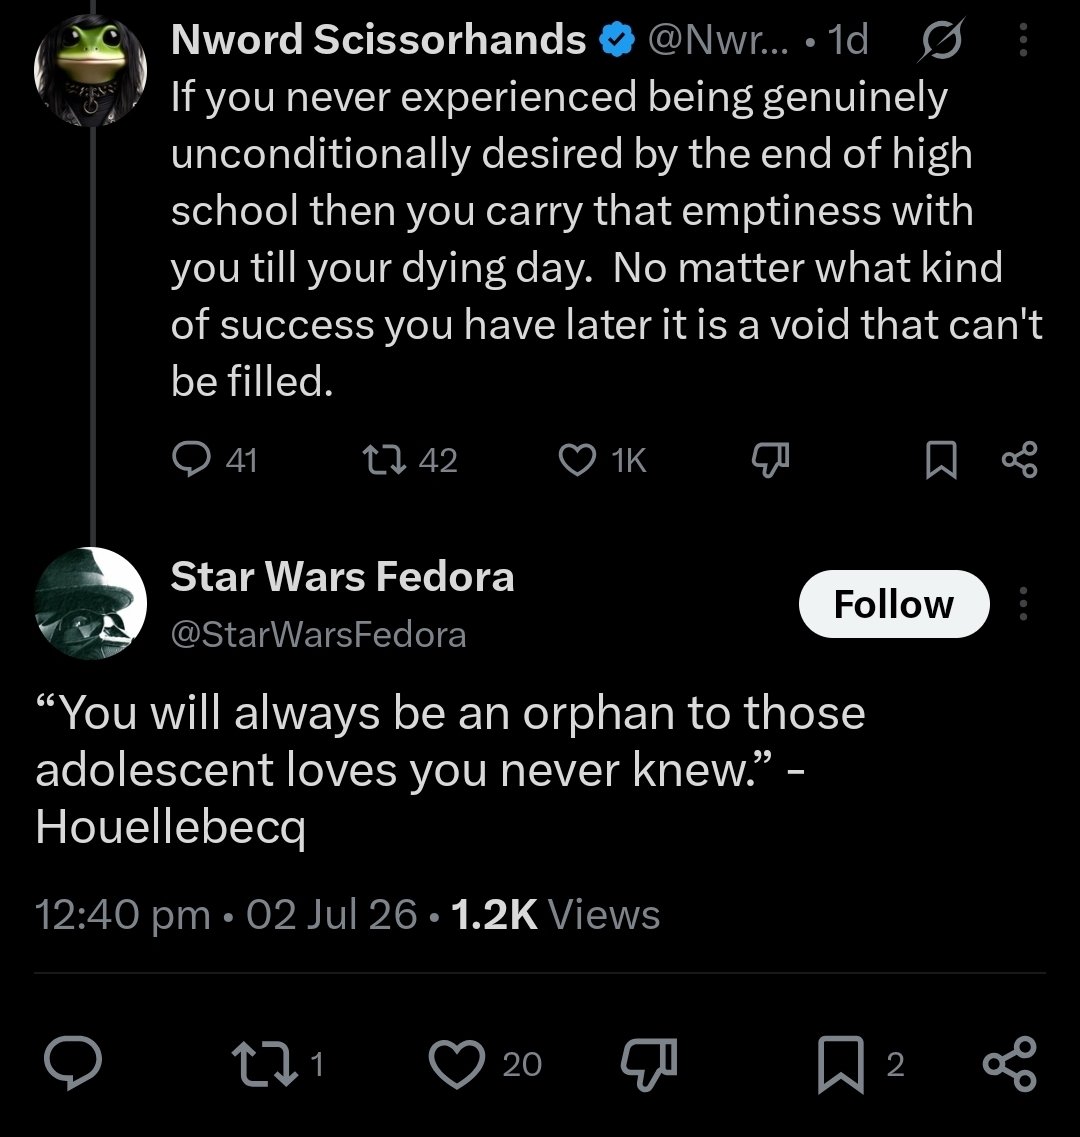Open the fedora hat avatar profile
The height and width of the screenshot is (1137, 1080).
coord(91,603)
